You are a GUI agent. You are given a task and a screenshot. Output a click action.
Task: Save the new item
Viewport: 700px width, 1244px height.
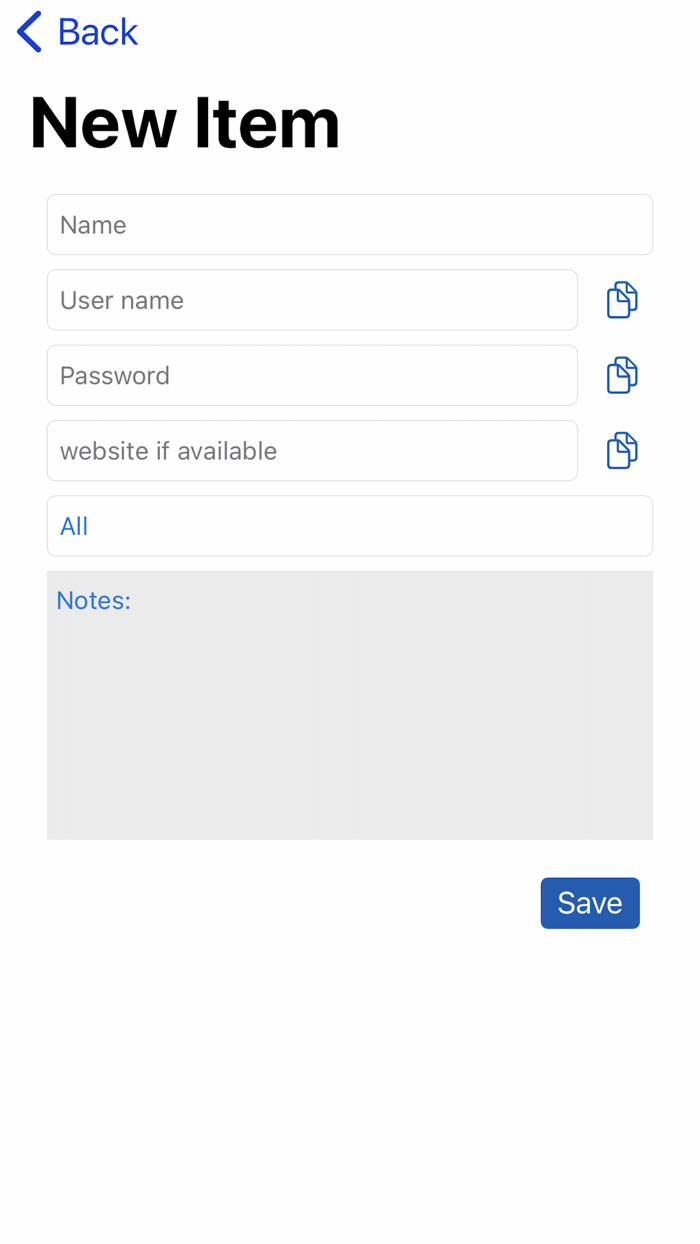coord(590,902)
